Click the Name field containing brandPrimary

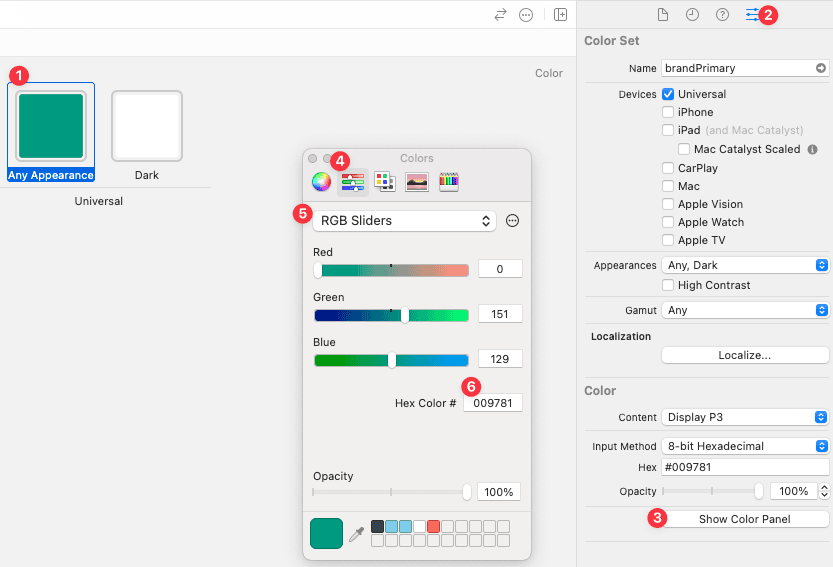tap(745, 68)
